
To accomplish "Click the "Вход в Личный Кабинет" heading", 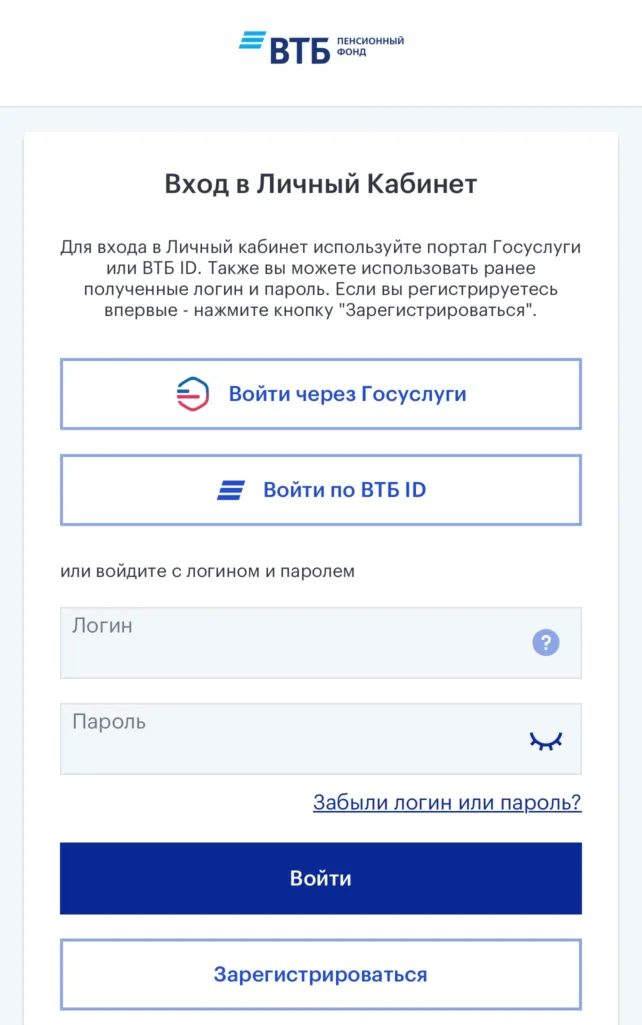I will (x=321, y=183).
